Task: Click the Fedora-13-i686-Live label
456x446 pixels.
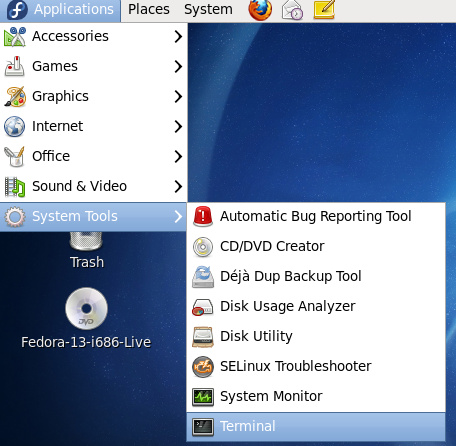Action: click(x=86, y=342)
